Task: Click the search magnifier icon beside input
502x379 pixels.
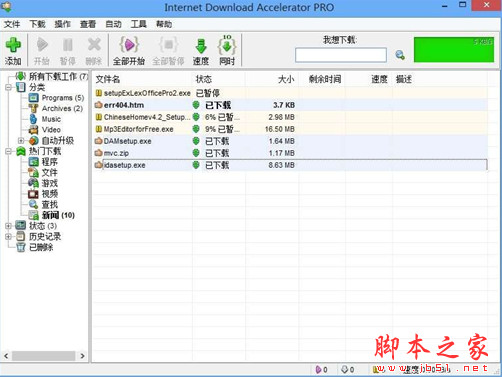Action: click(400, 55)
